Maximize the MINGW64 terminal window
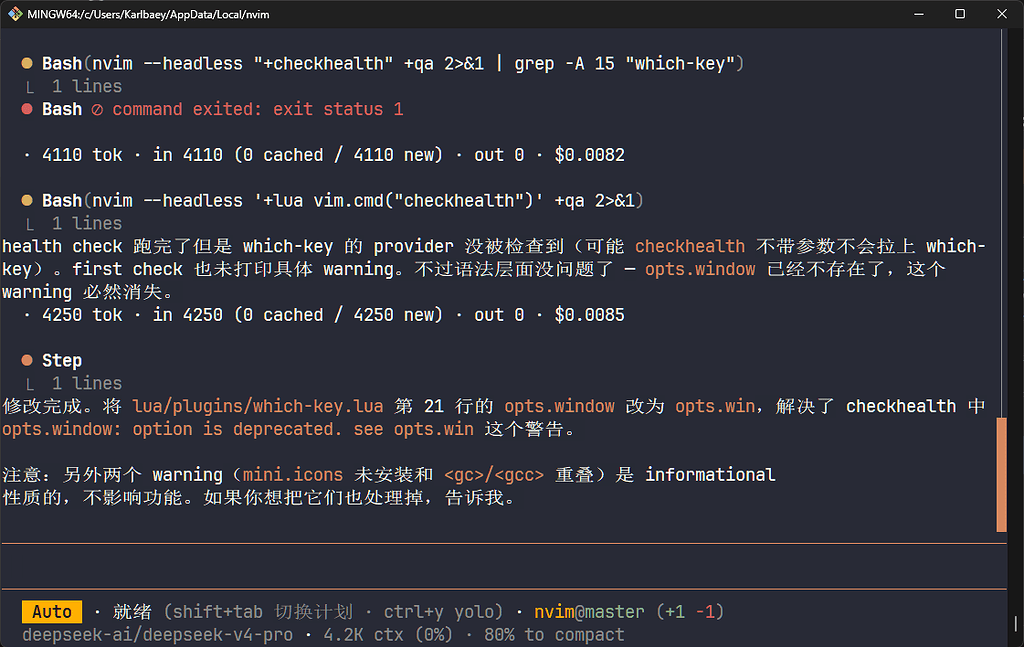The height and width of the screenshot is (647, 1024). tap(960, 14)
